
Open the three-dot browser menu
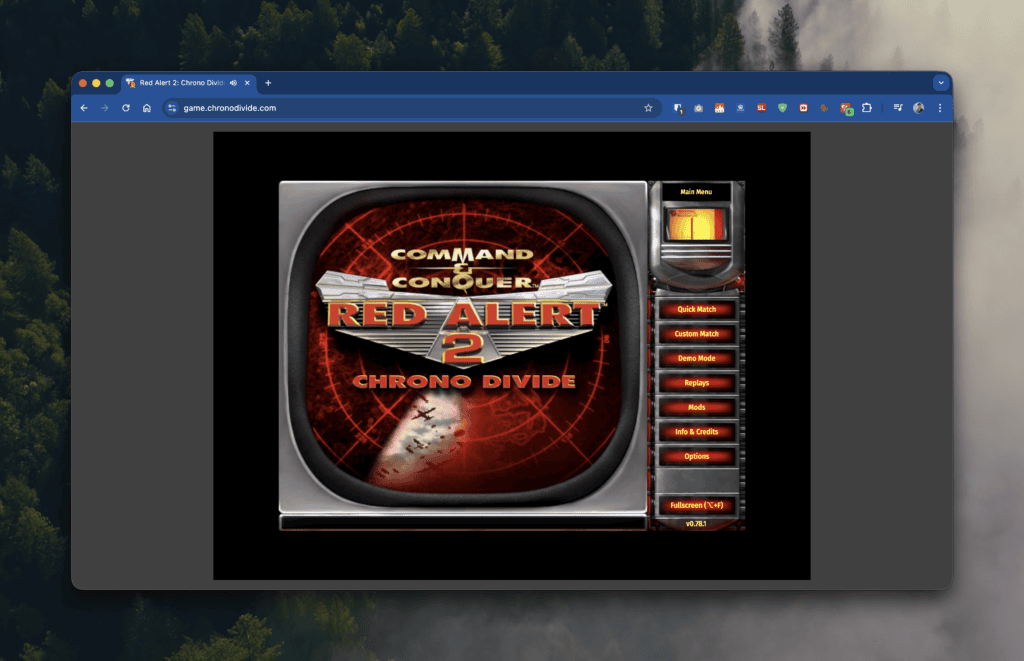pos(939,107)
